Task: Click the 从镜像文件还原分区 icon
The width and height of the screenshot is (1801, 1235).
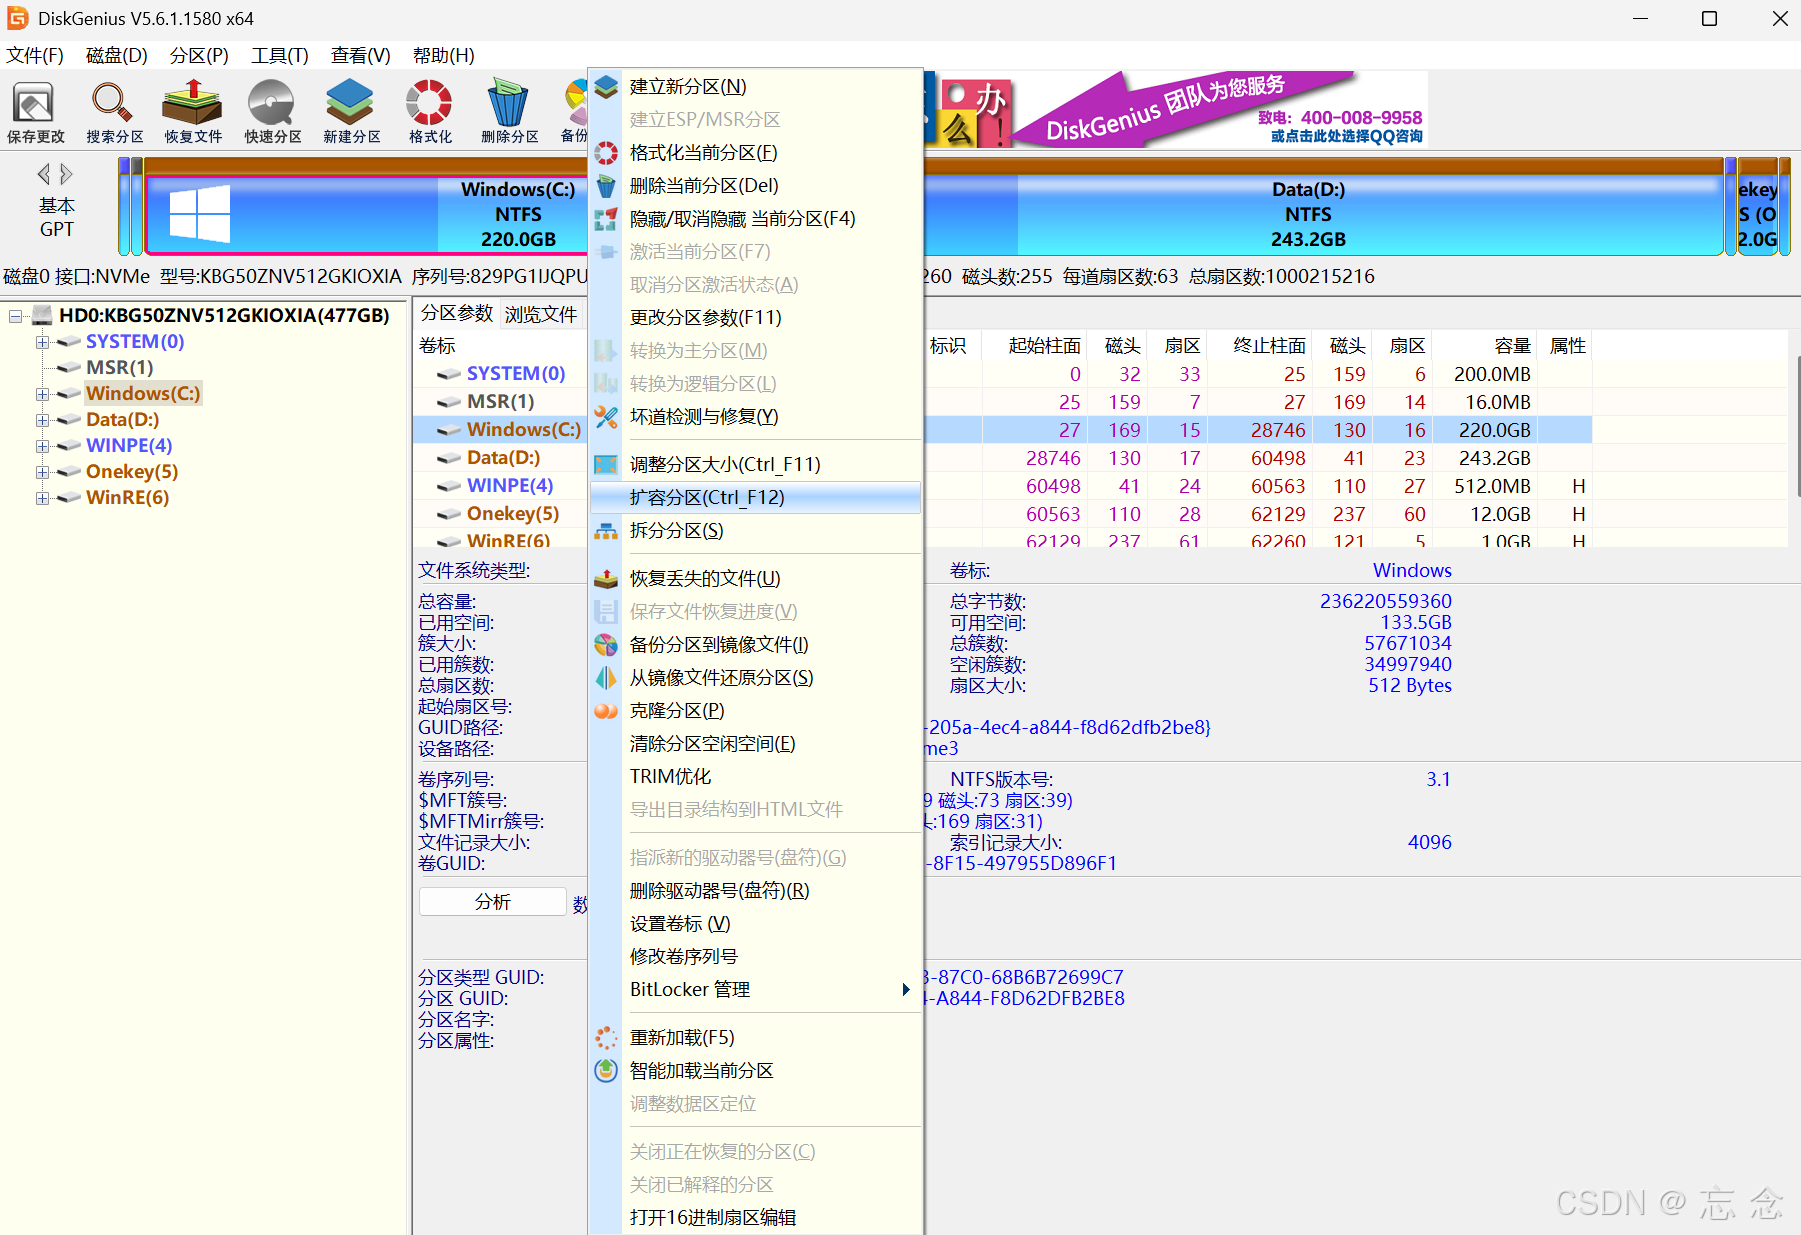Action: (606, 678)
